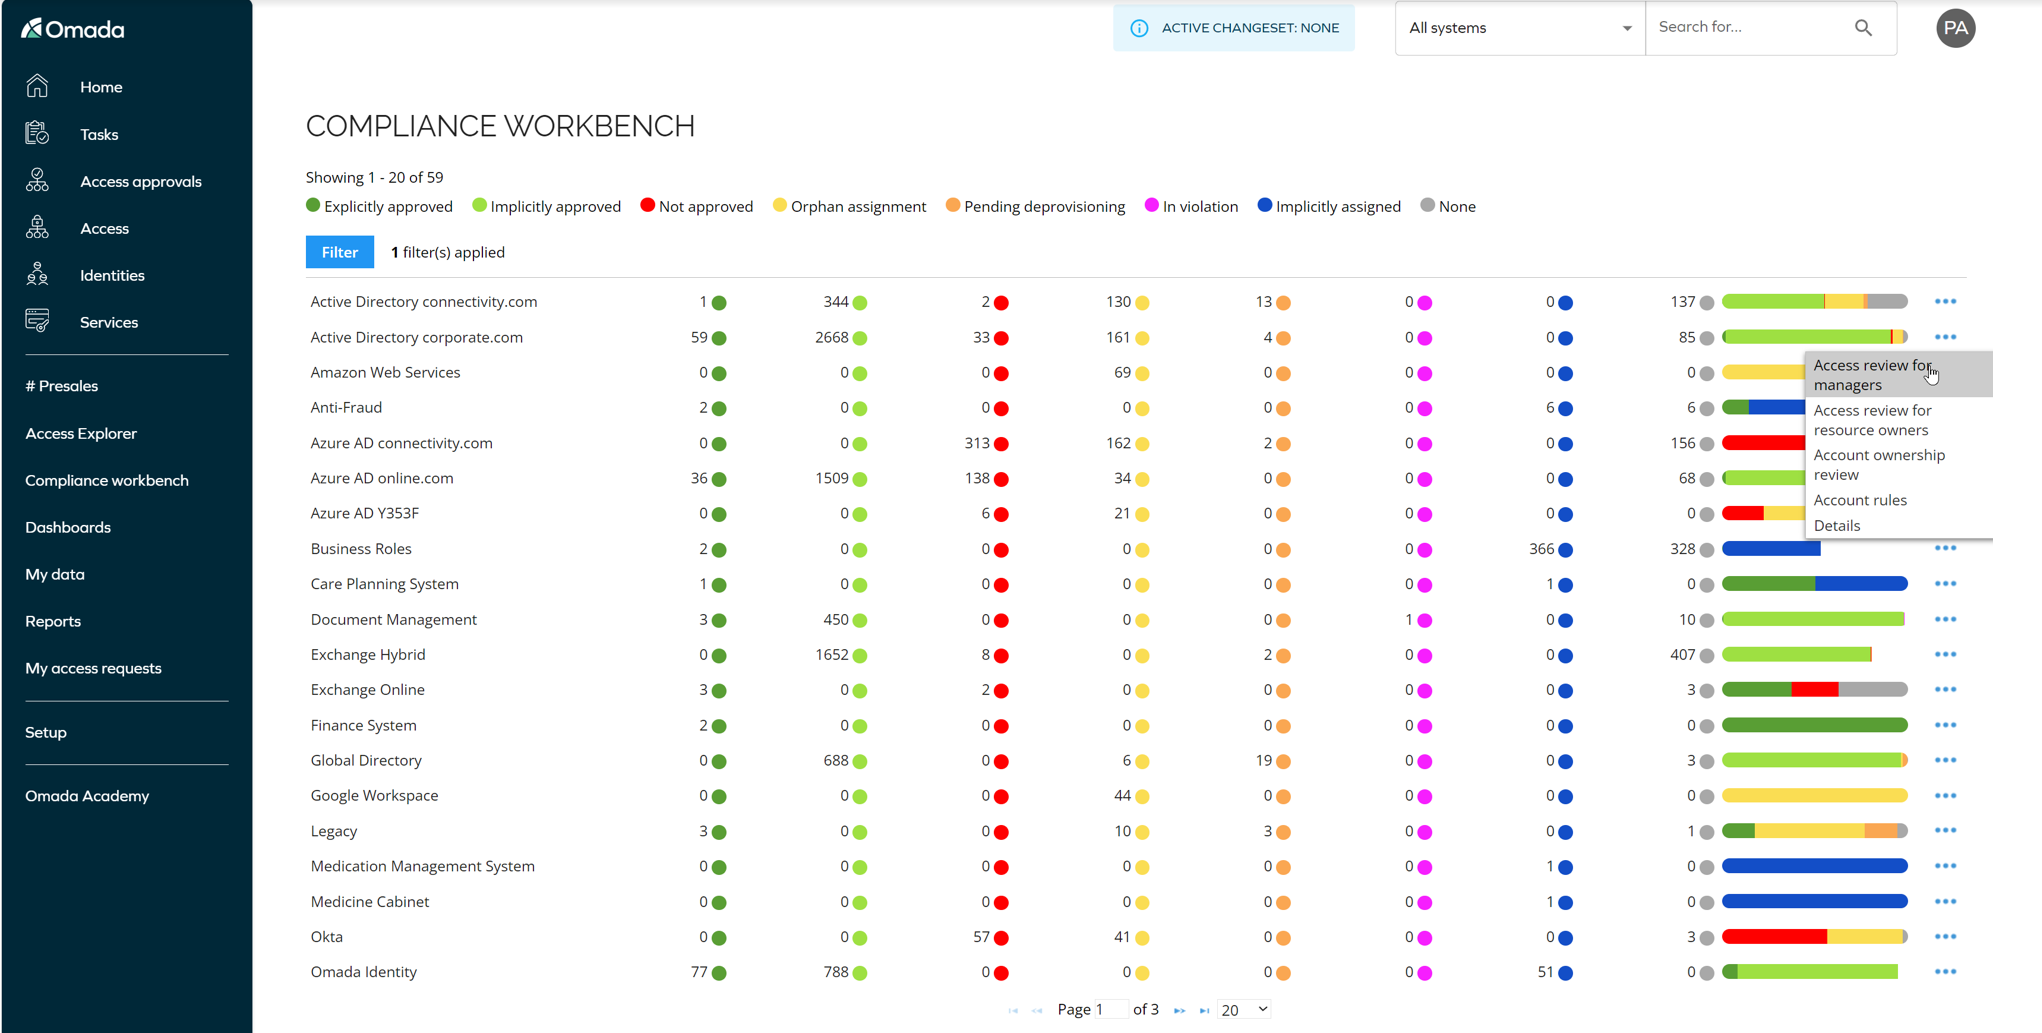Open Dashboards link
Image resolution: width=2042 pixels, height=1033 pixels.
pos(68,527)
